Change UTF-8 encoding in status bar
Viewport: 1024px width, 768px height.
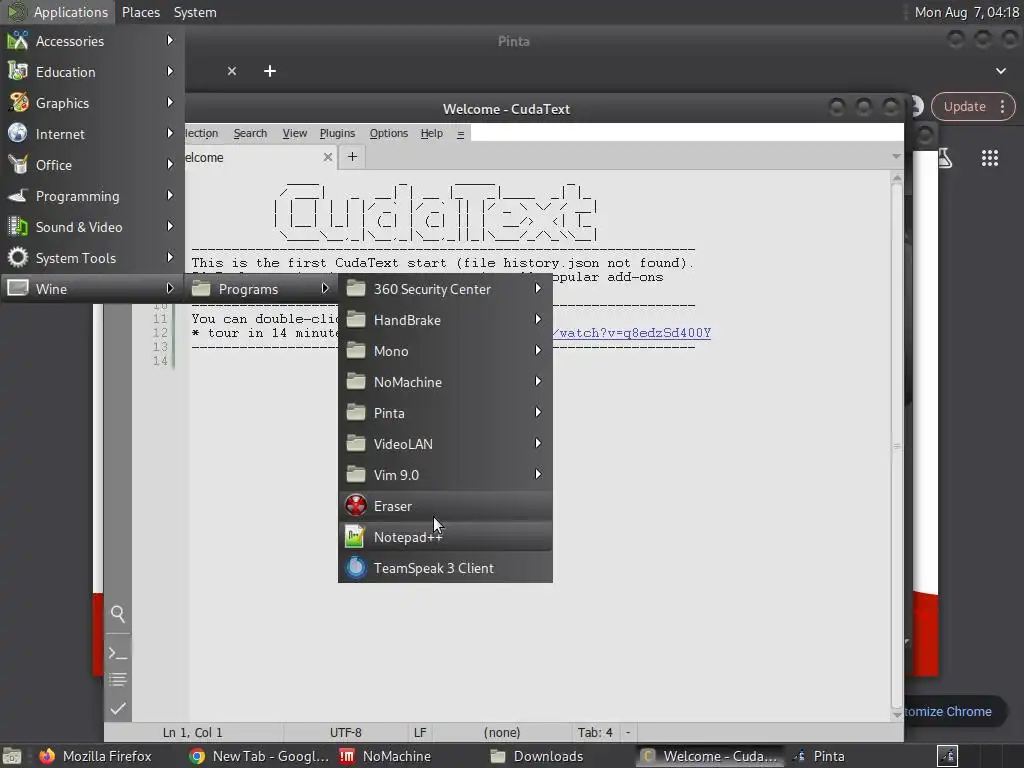pos(345,733)
